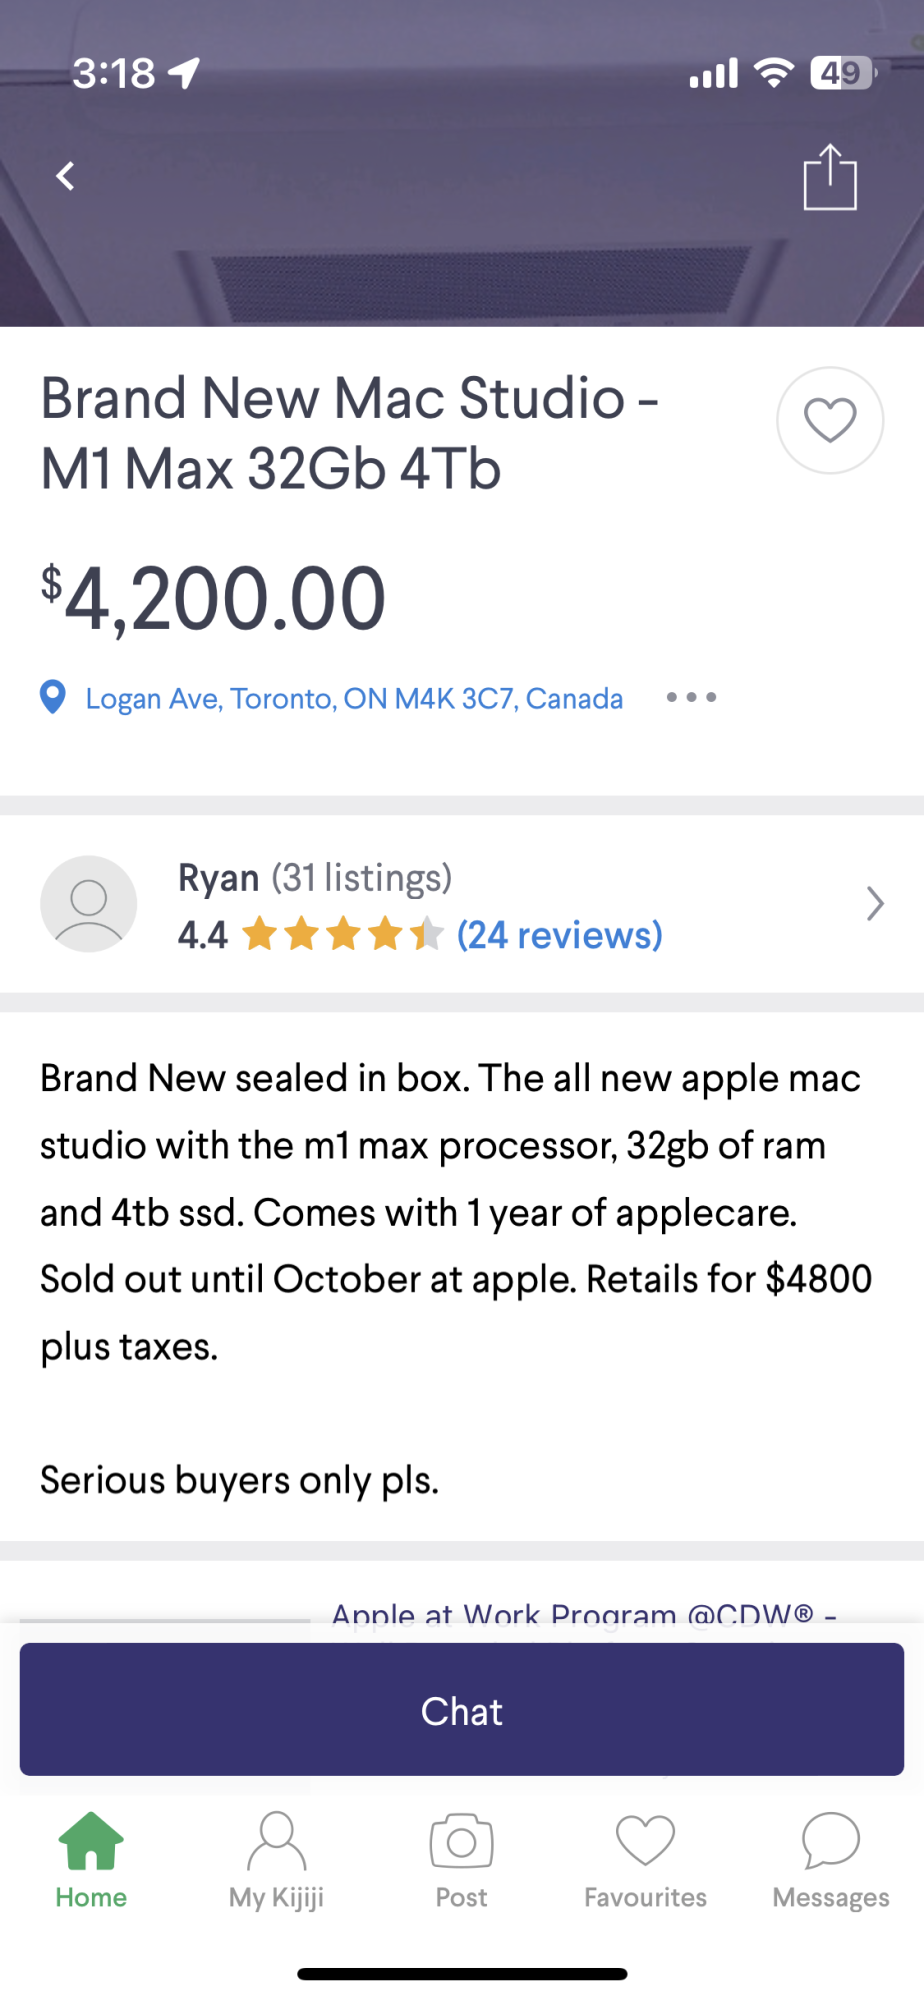Tap the battery indicator in status bar
This screenshot has height=2000, width=924.
tap(842, 73)
